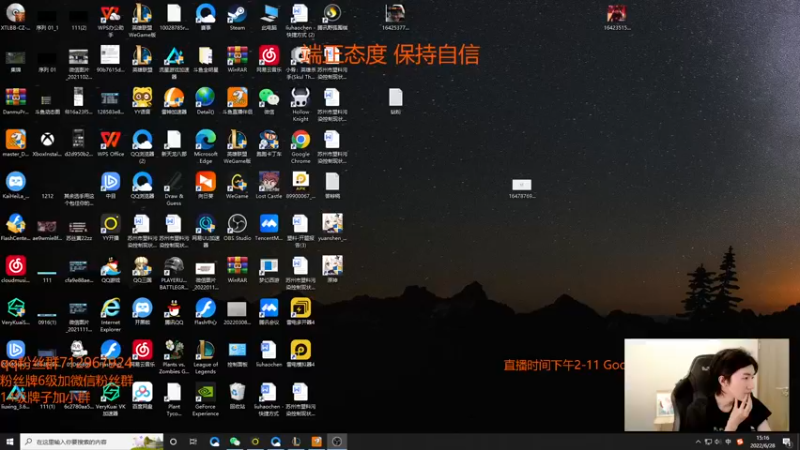Open the master_D... orange shortcut
The width and height of the screenshot is (800, 450).
tap(16, 143)
